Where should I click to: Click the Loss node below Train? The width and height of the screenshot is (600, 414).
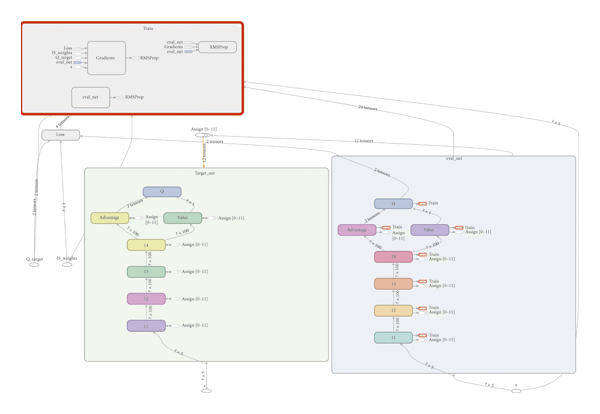[x=60, y=135]
